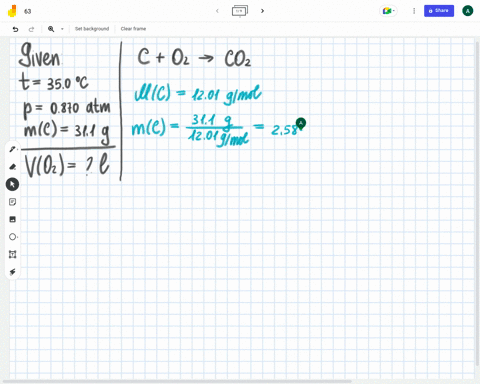Click the horizontal scrollbar at bottom
Image resolution: width=480 pixels, height=384 pixels.
pos(177,381)
